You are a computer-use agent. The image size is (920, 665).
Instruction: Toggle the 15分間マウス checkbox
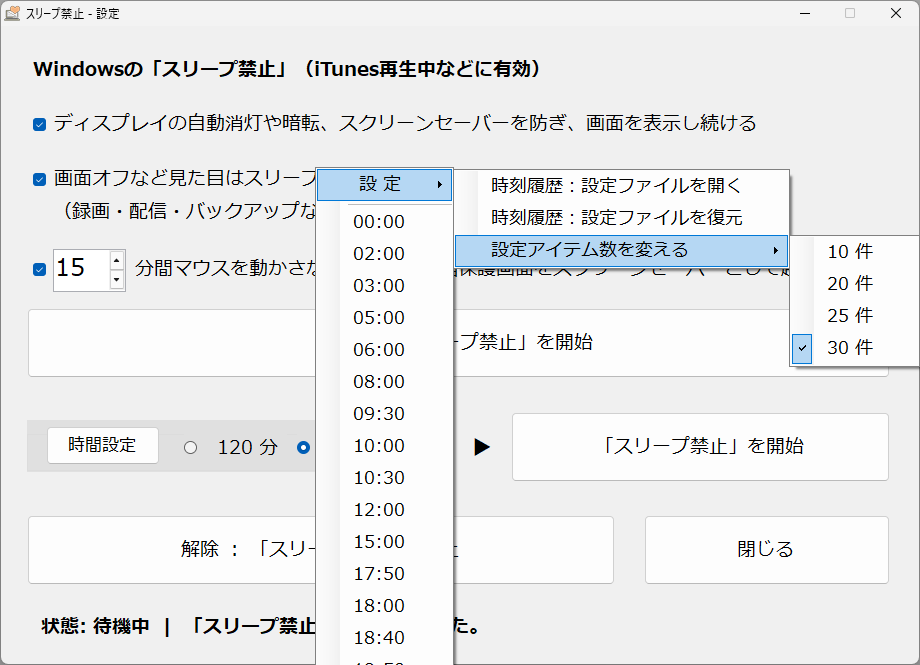pyautogui.click(x=38, y=269)
